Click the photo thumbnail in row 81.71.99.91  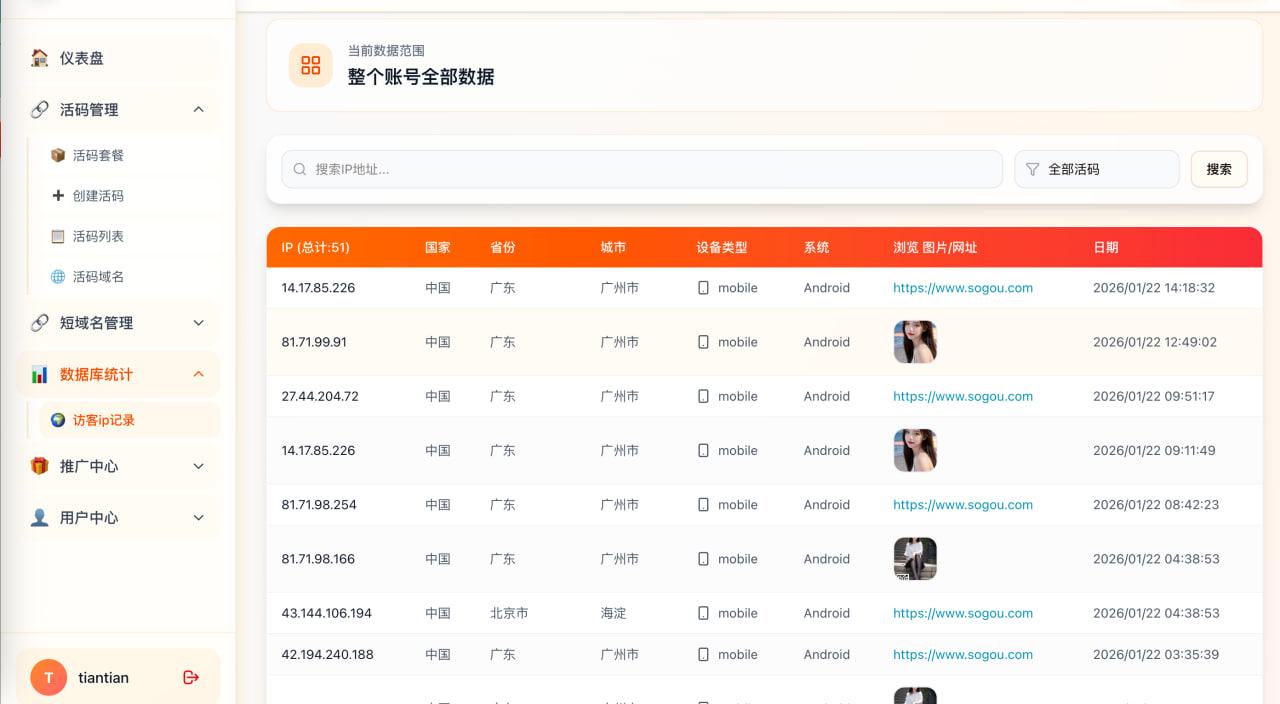pyautogui.click(x=915, y=341)
